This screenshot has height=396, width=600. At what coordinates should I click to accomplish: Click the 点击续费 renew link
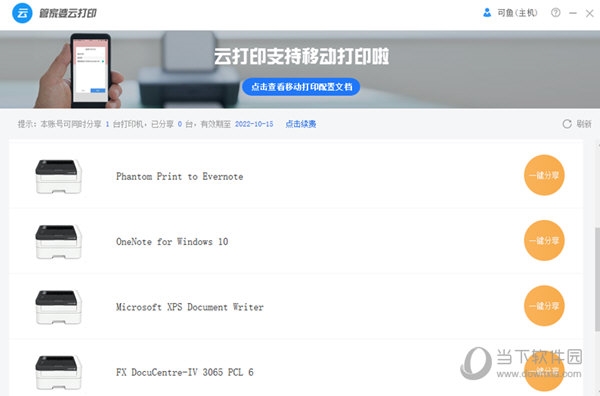(x=301, y=124)
